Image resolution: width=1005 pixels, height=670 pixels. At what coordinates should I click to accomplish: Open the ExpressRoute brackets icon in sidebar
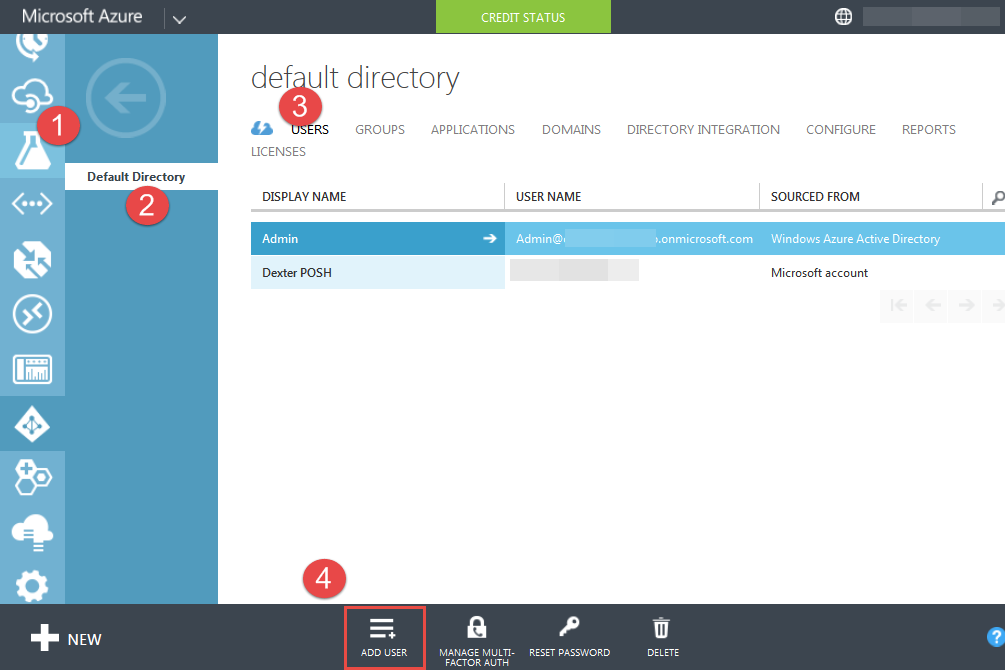click(x=32, y=204)
